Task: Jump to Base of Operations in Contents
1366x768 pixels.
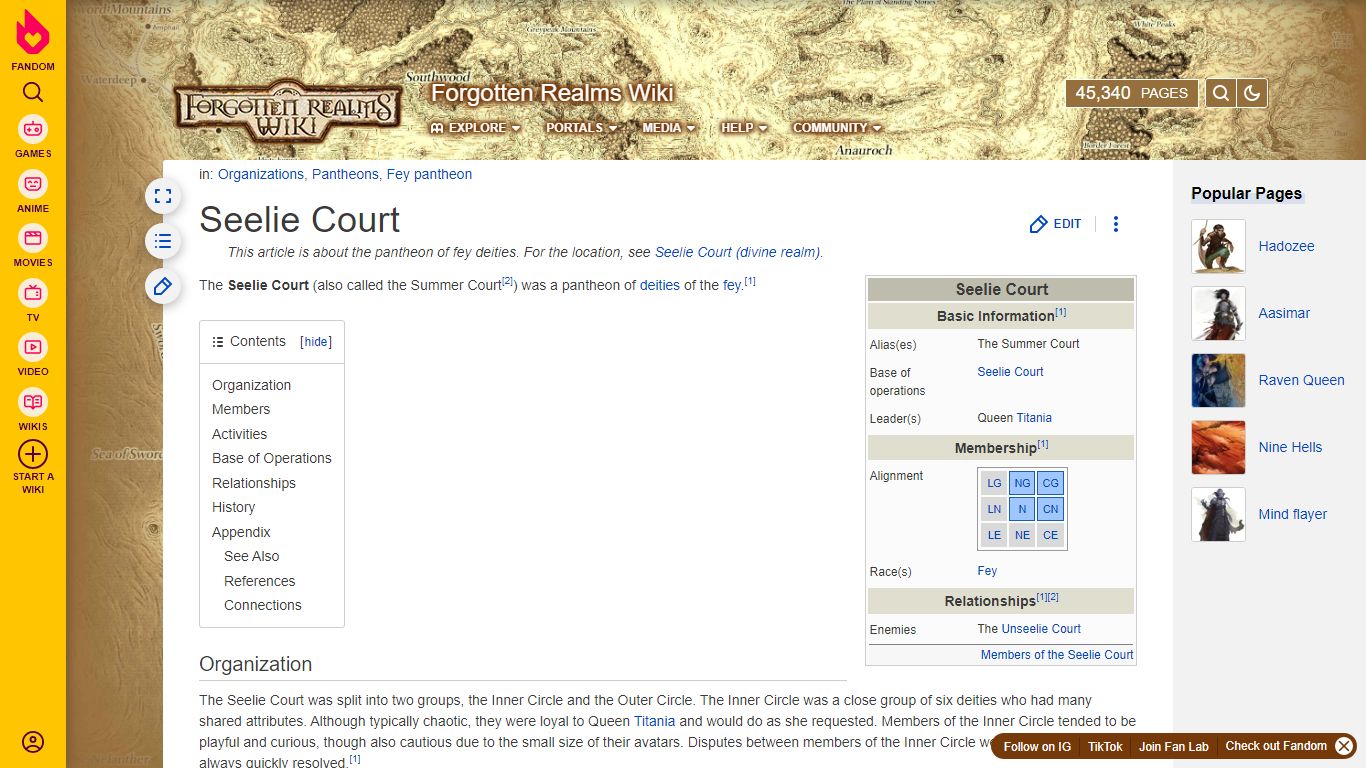Action: click(x=271, y=458)
